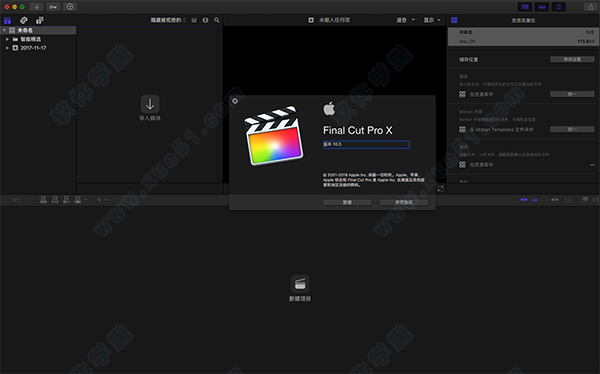
Task: Toggle the Browser panel button
Action: [x=525, y=7]
